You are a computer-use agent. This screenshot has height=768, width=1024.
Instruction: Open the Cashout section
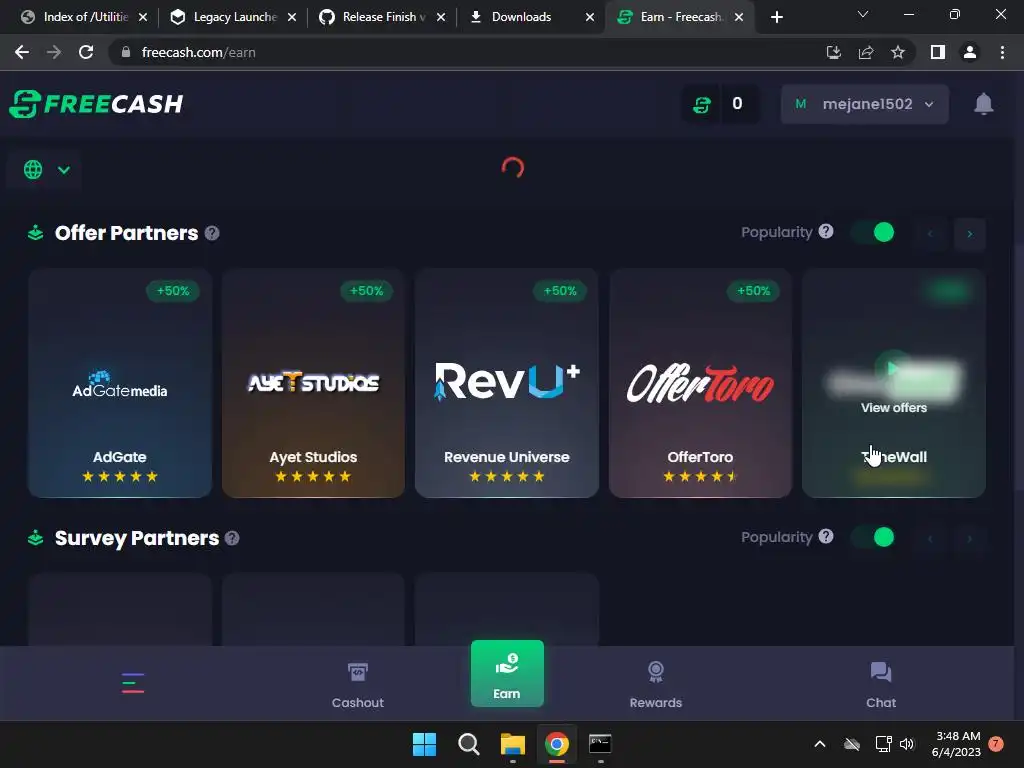click(358, 685)
